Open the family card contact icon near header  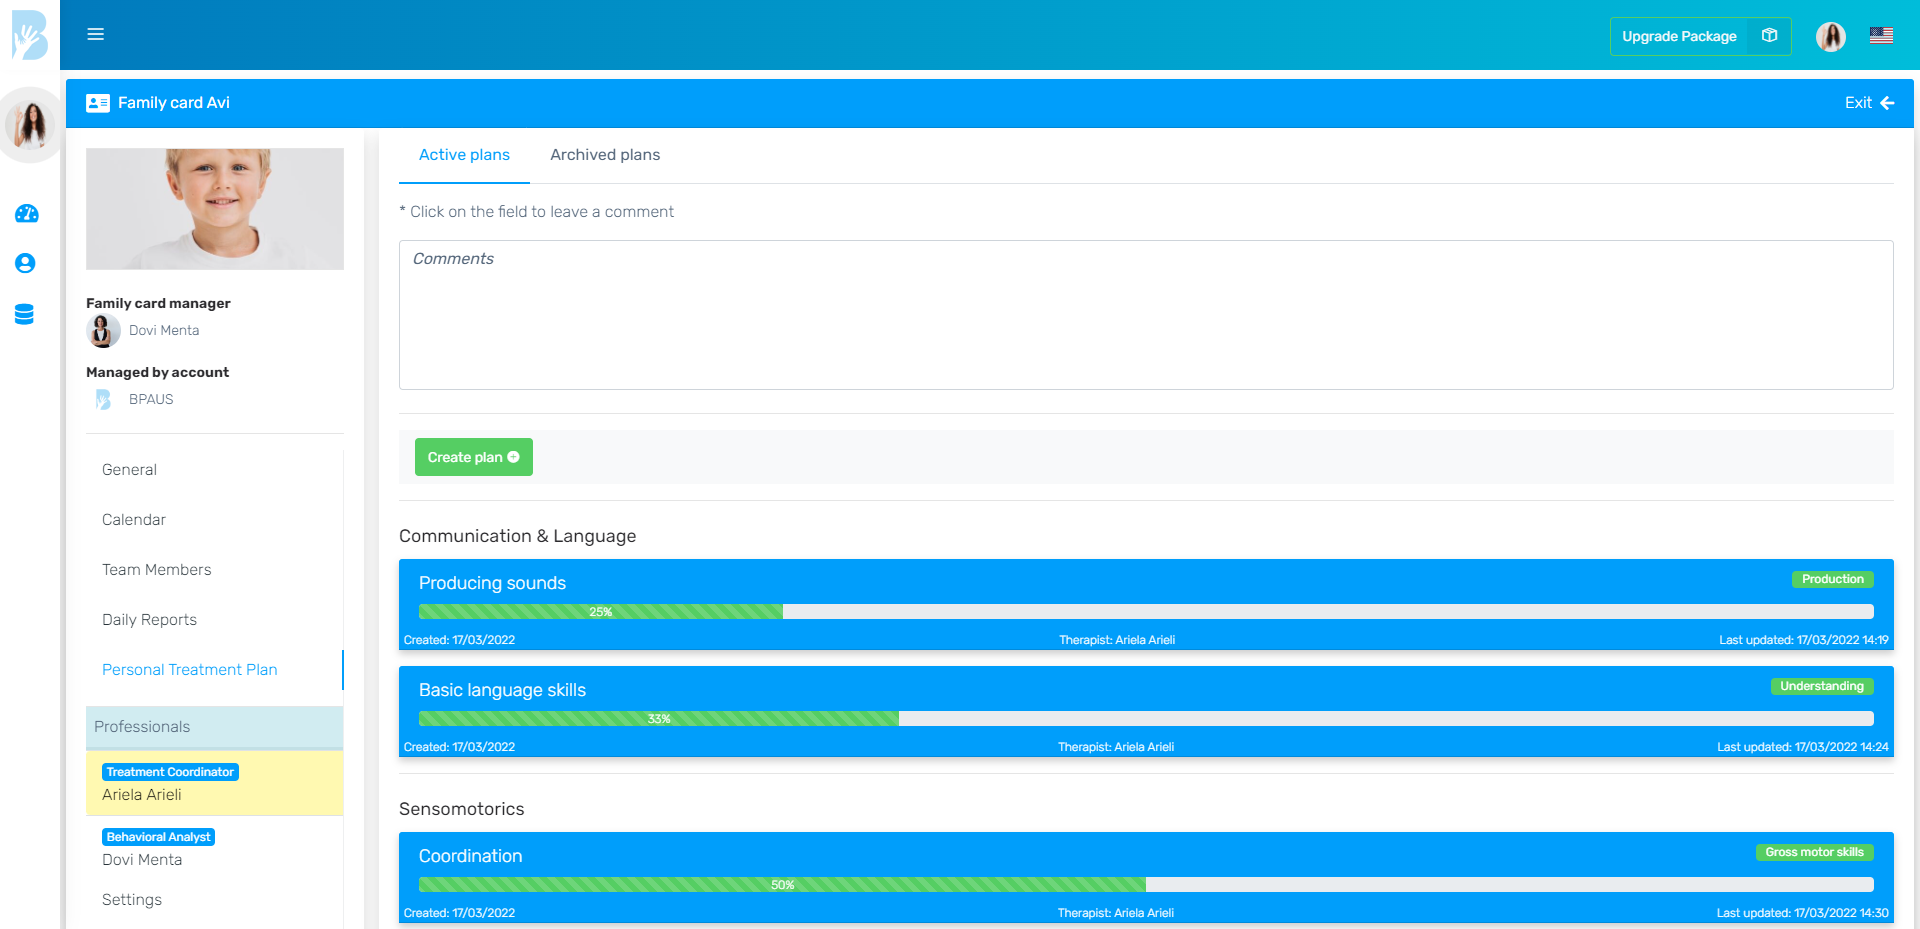(x=98, y=102)
